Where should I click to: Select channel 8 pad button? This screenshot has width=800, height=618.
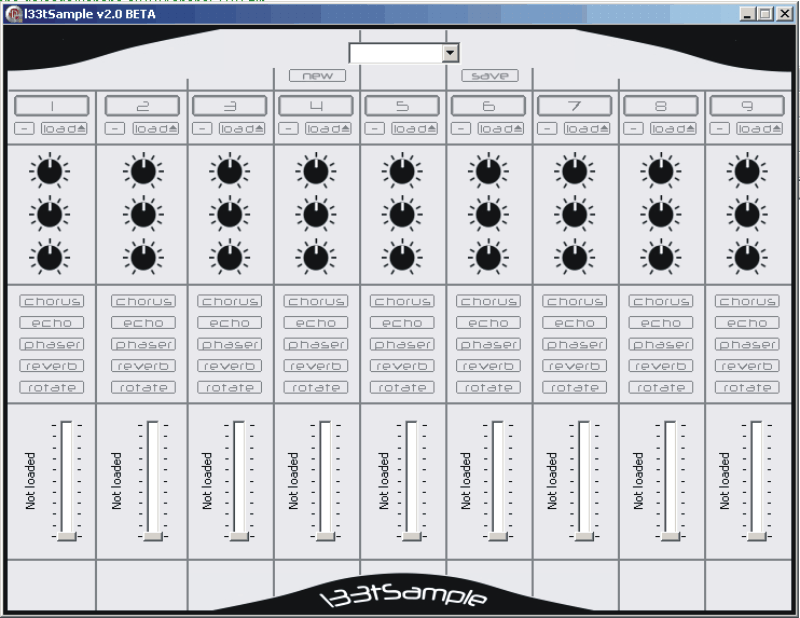(x=660, y=105)
